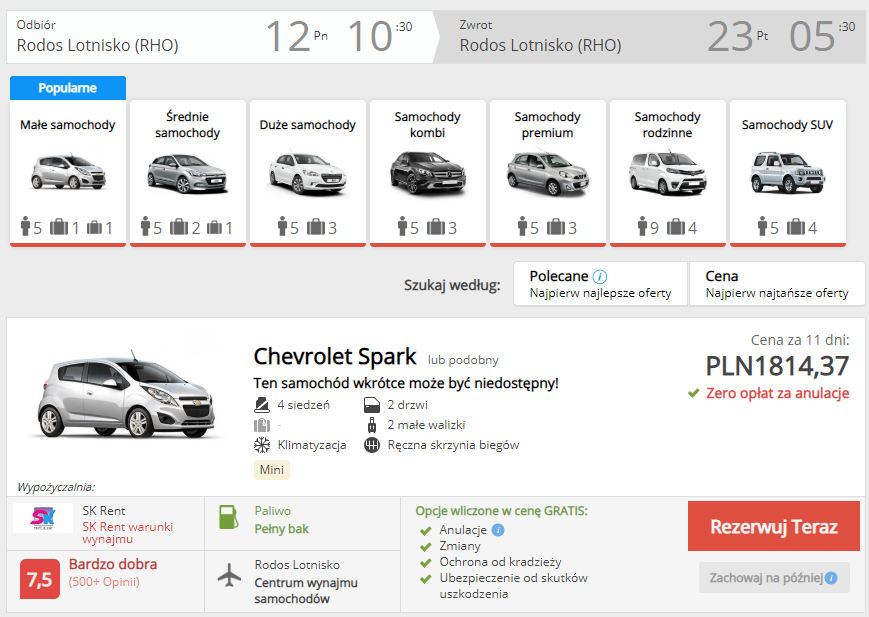This screenshot has height=617, width=869.
Task: Click the Chevrolet Spark title
Action: pos(335,356)
